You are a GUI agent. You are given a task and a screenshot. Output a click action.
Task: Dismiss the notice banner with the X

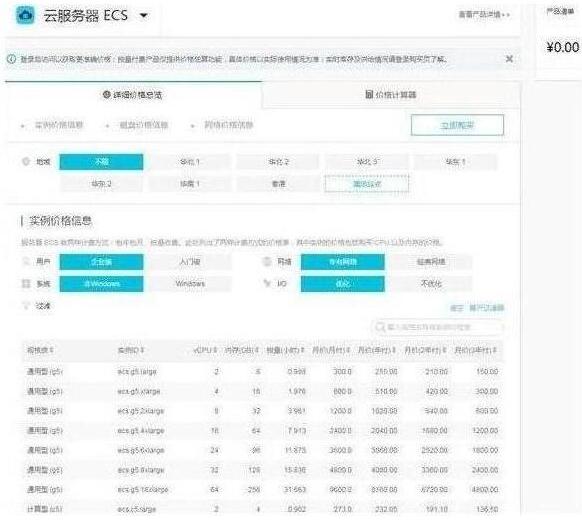[x=510, y=59]
